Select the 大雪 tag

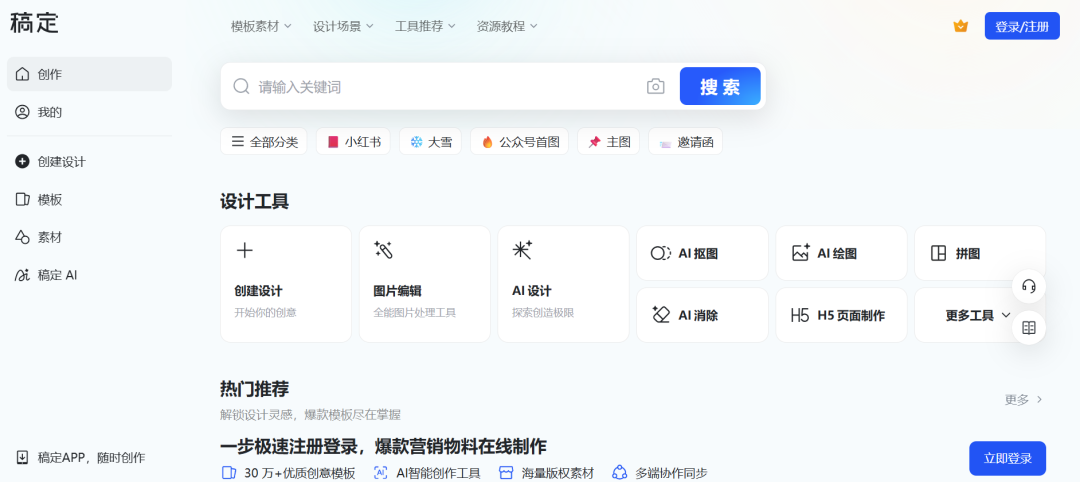[x=430, y=142]
